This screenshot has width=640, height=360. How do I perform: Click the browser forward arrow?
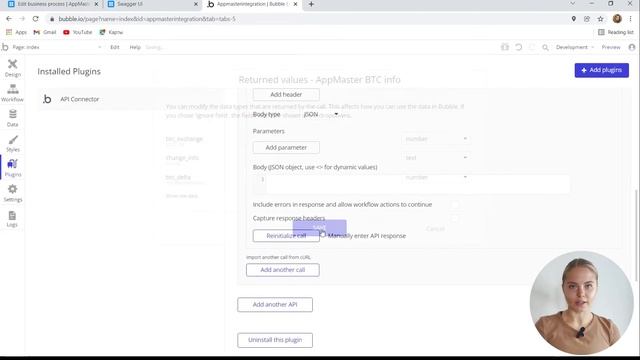22,19
